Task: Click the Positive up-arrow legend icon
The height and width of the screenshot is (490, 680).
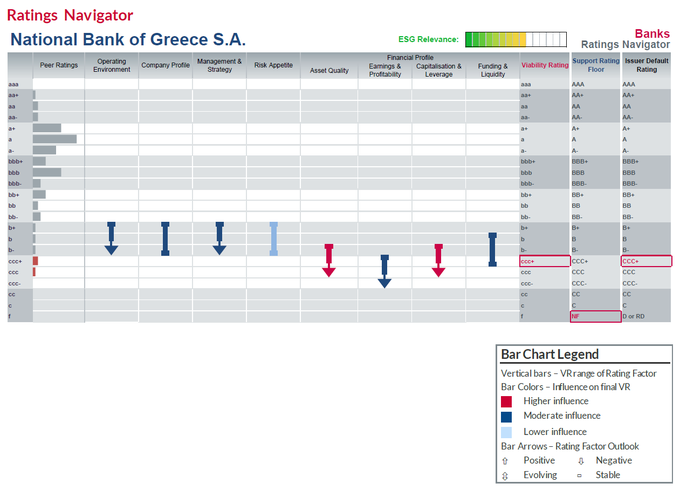Action: [x=505, y=461]
